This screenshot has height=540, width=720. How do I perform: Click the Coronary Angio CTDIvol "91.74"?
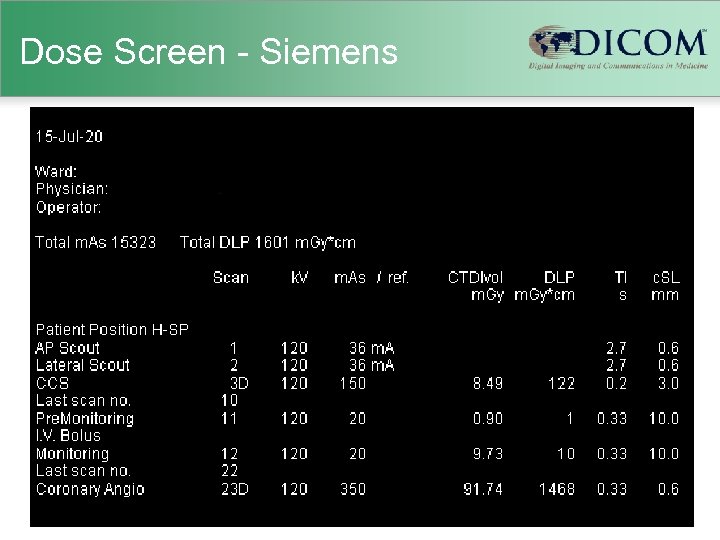click(x=483, y=489)
